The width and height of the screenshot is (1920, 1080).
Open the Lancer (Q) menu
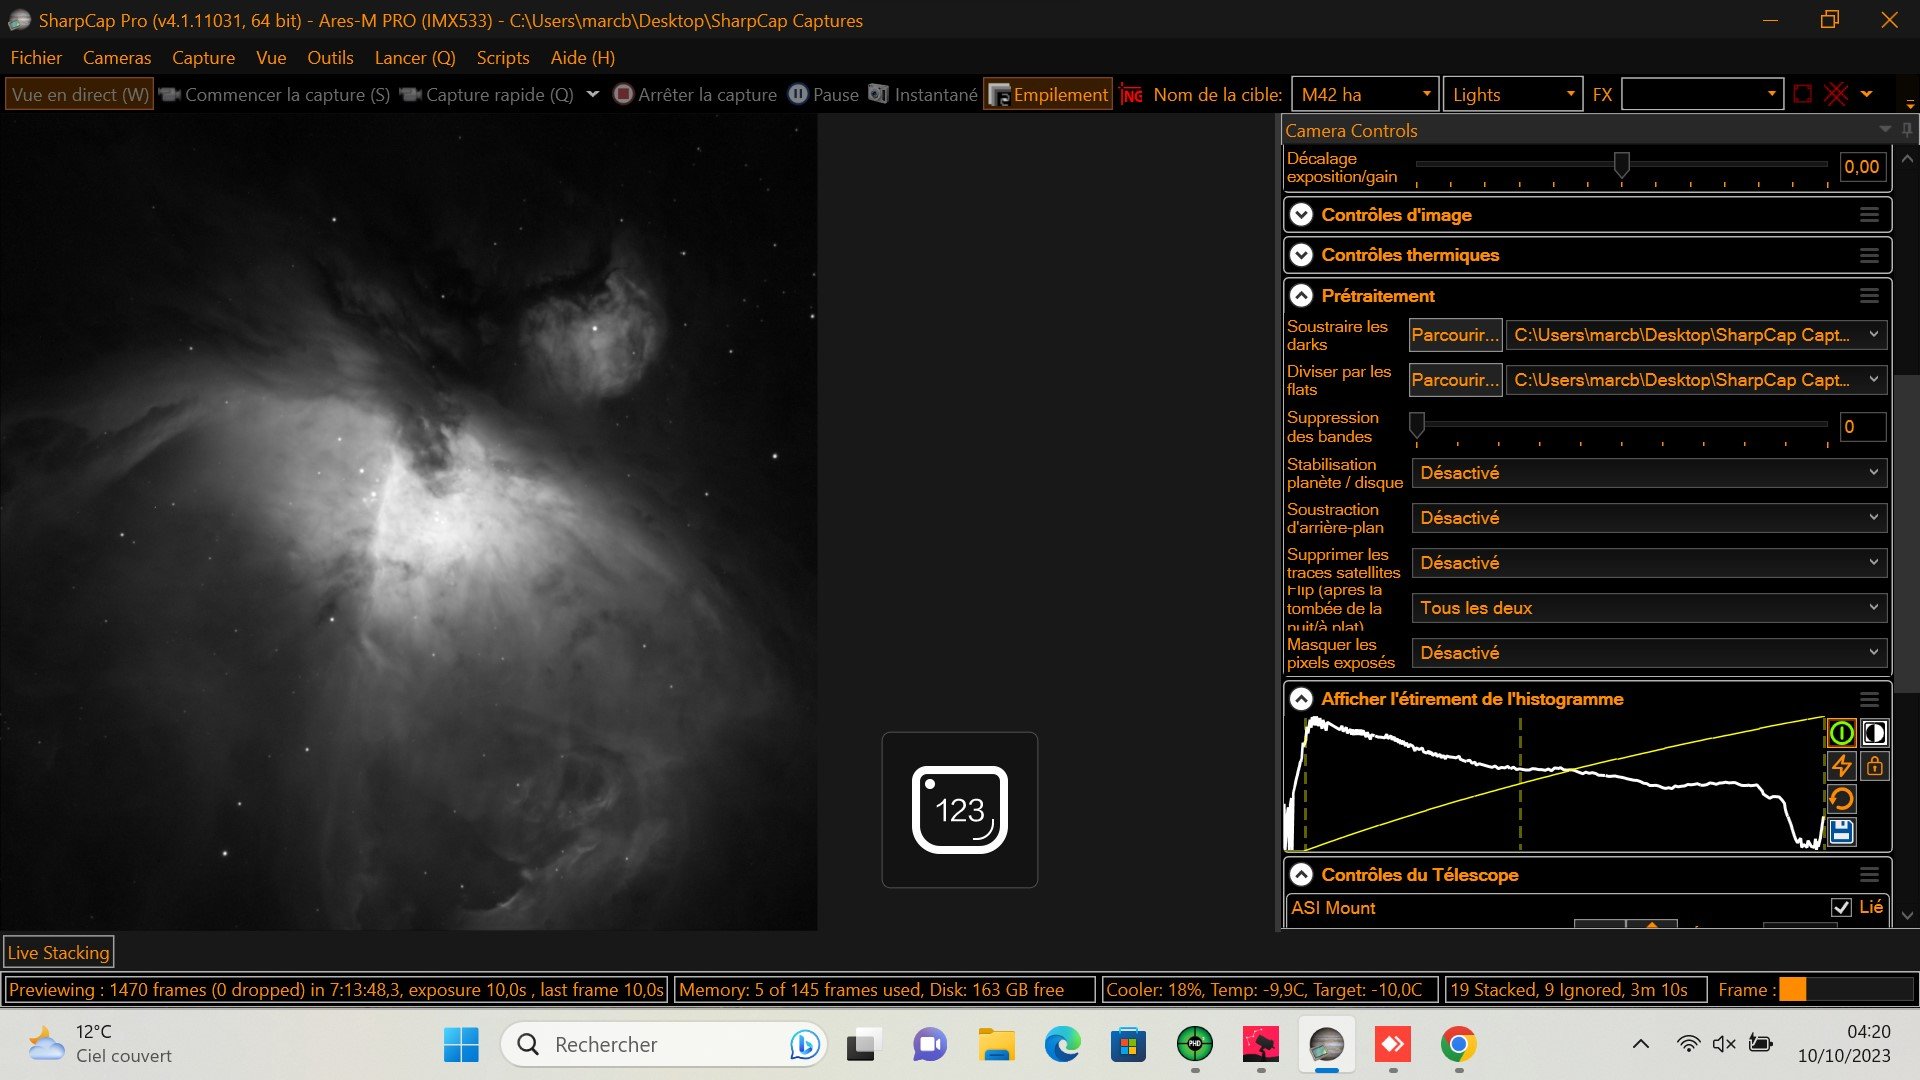click(415, 58)
